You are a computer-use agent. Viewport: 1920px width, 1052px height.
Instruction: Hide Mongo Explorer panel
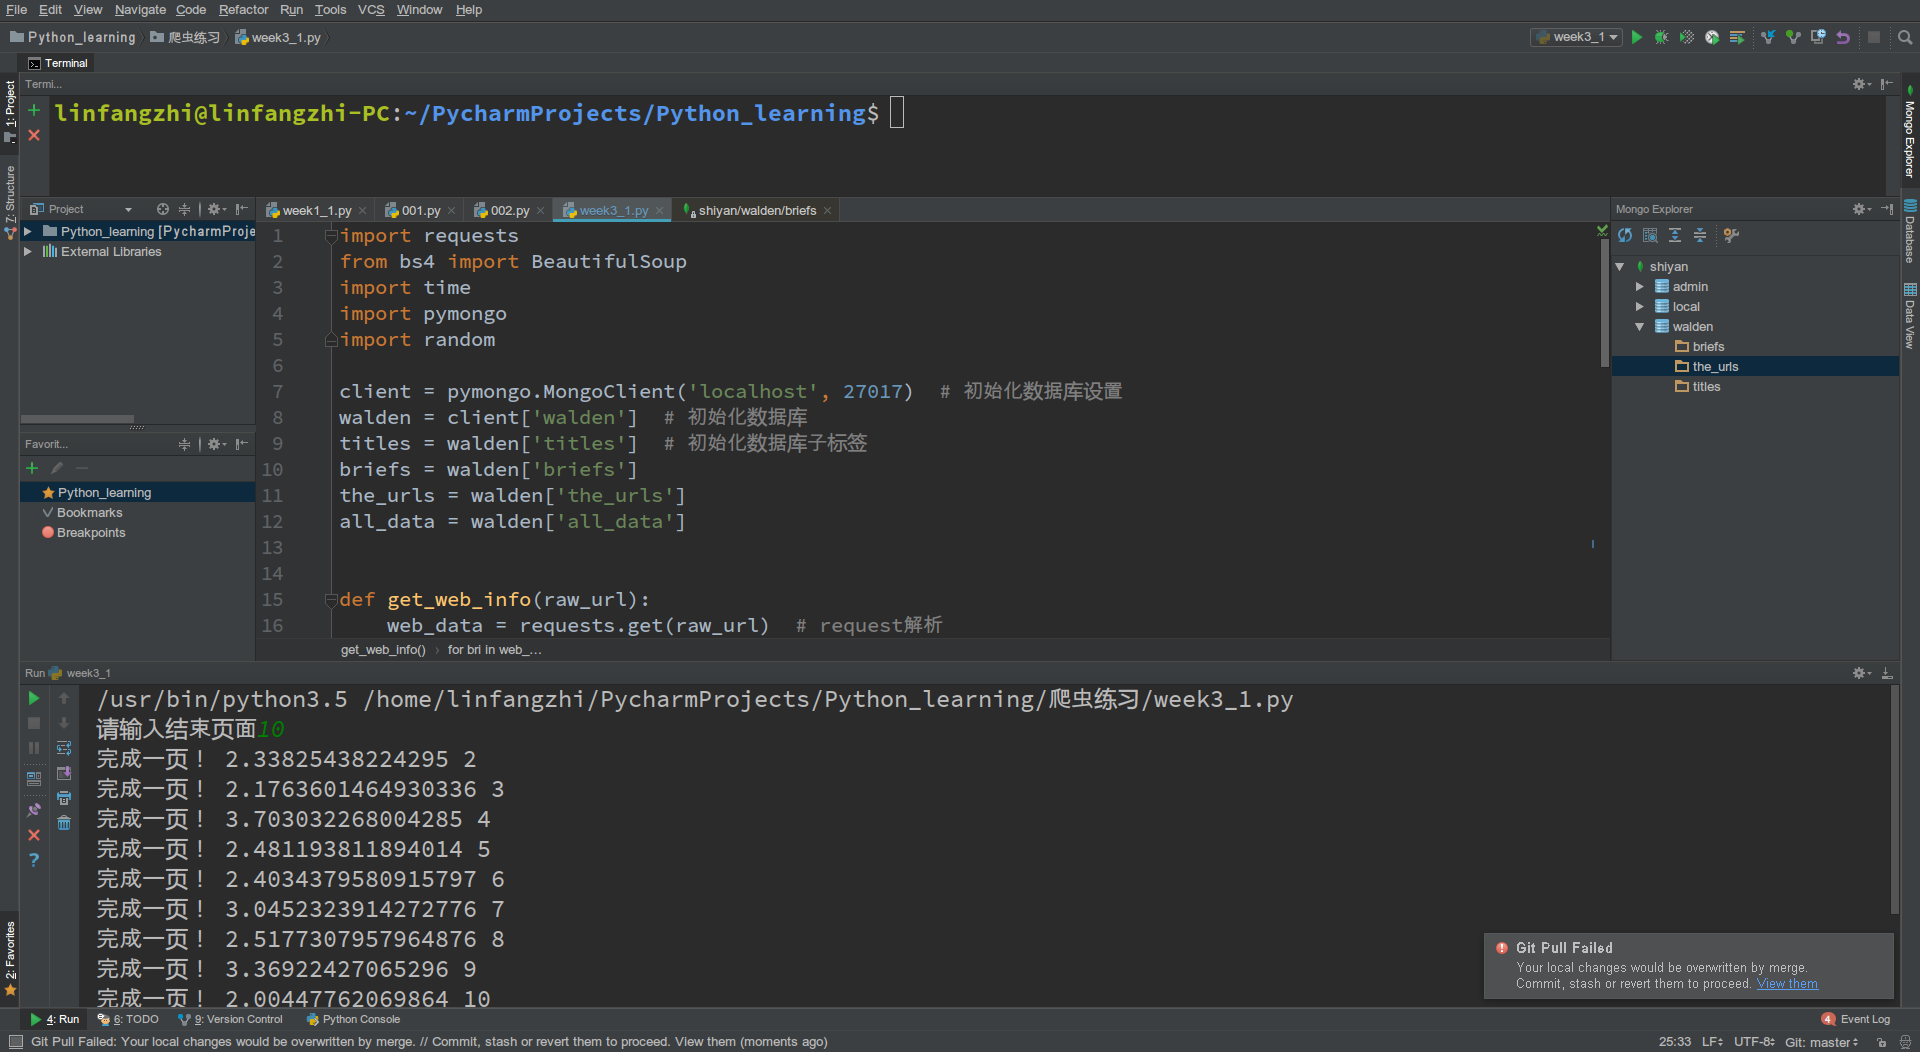click(1887, 209)
